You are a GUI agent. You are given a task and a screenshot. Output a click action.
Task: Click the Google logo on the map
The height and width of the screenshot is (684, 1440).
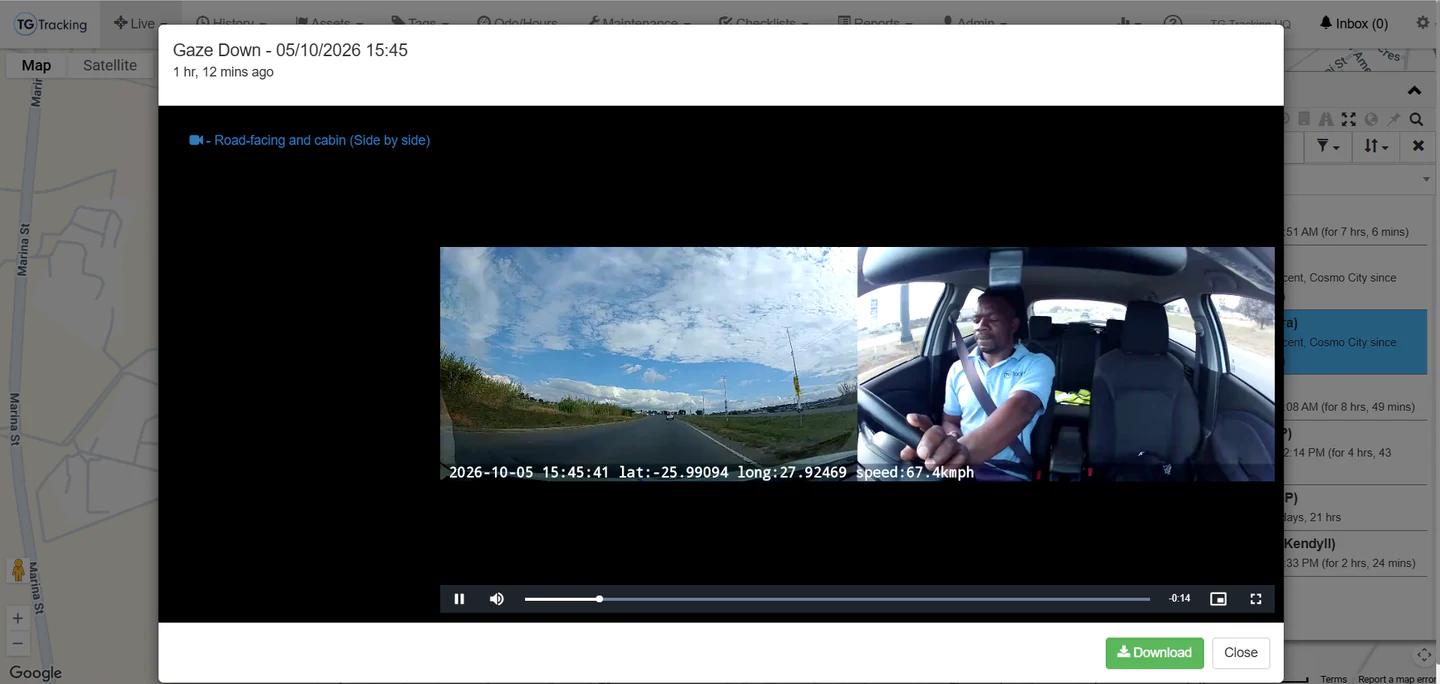(35, 673)
